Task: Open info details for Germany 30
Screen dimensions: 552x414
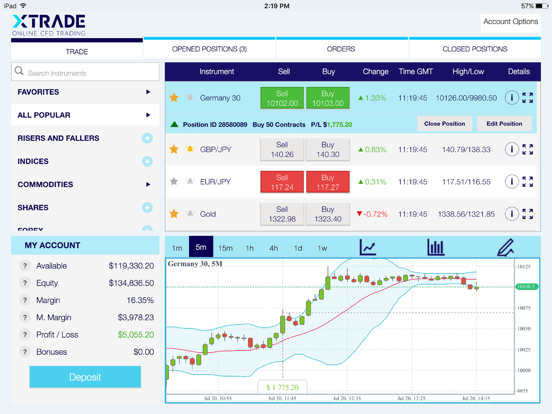Action: (x=512, y=98)
